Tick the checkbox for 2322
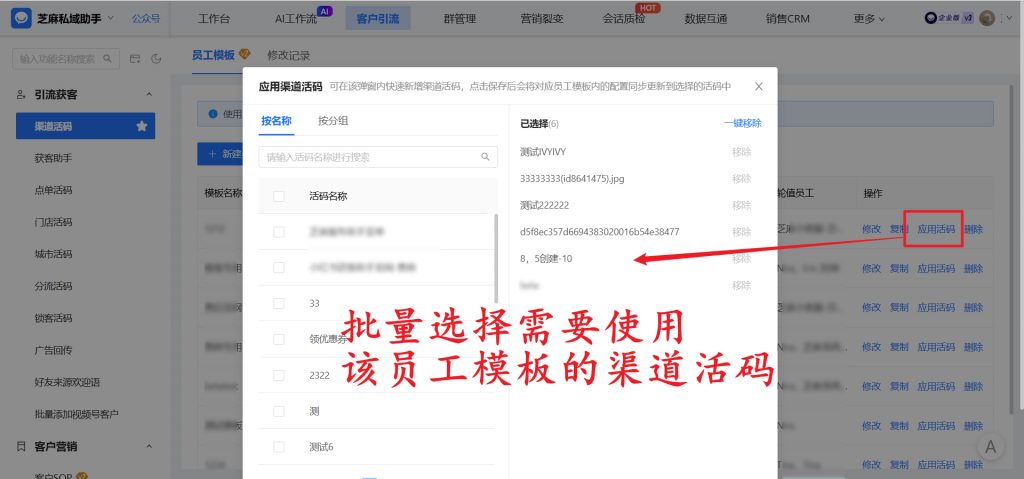This screenshot has width=1024, height=479. (x=279, y=375)
